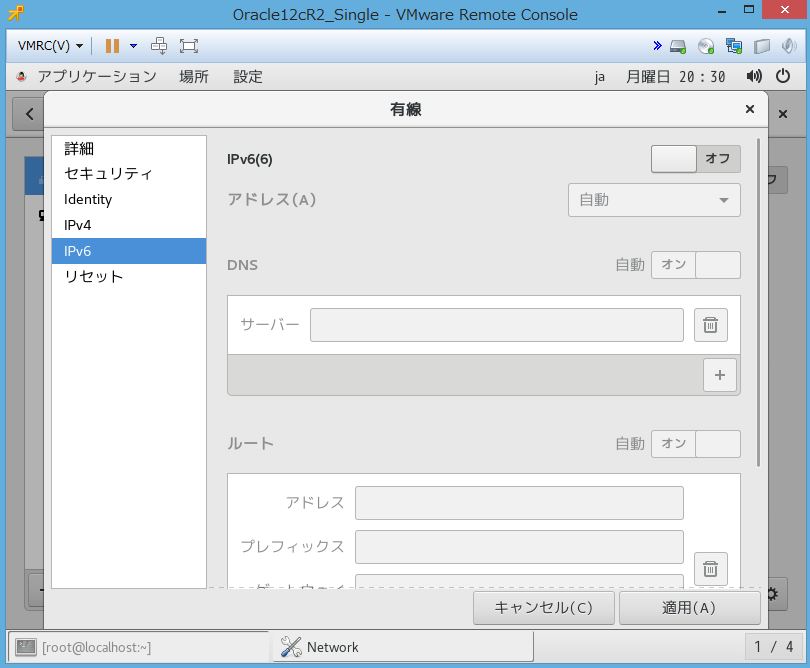
Task: Open the VMRC(V) menu
Action: tap(50, 46)
